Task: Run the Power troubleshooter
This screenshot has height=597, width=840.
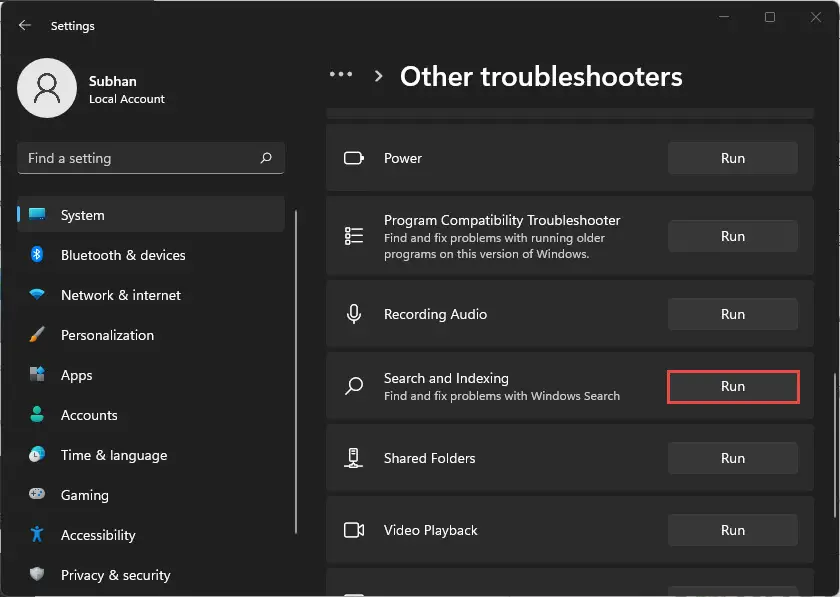Action: 732,158
